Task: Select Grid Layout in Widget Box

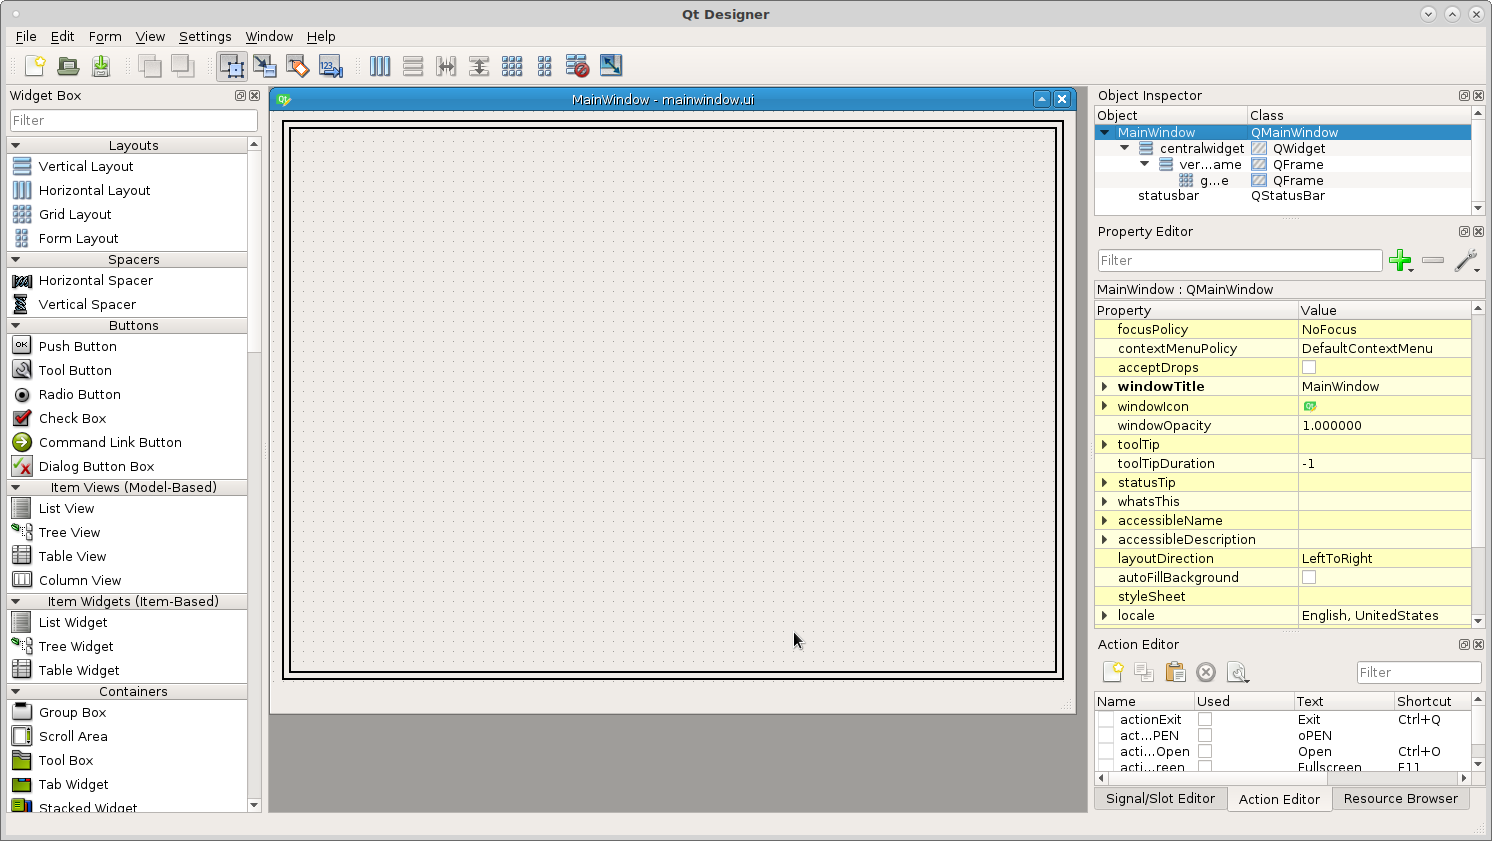Action: [75, 214]
